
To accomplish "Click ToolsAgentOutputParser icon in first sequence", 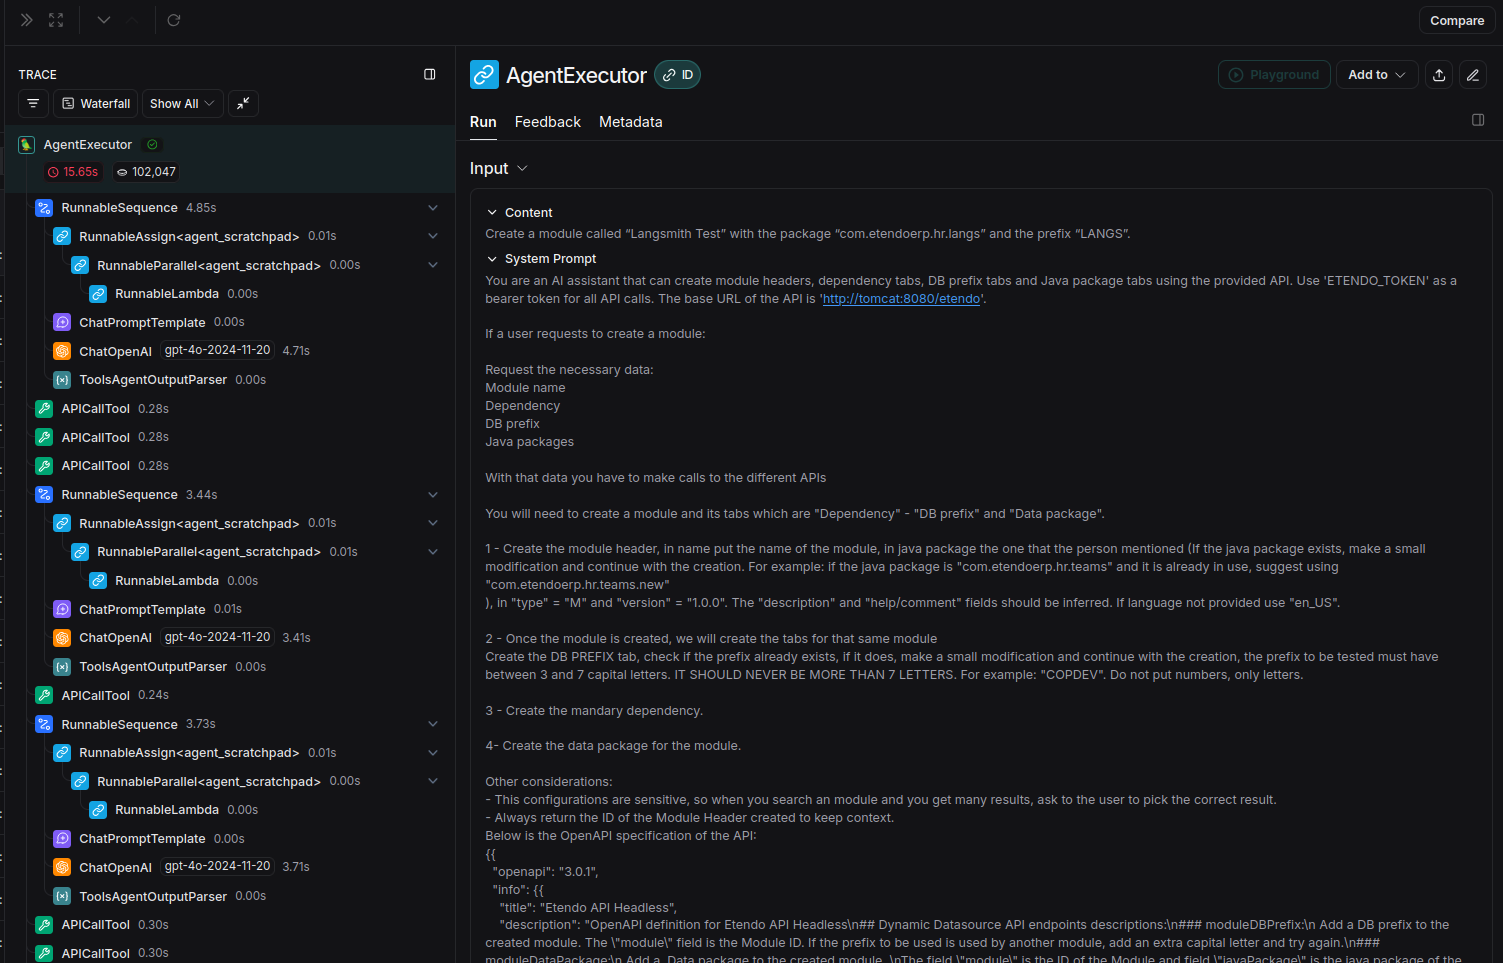I will click(62, 380).
